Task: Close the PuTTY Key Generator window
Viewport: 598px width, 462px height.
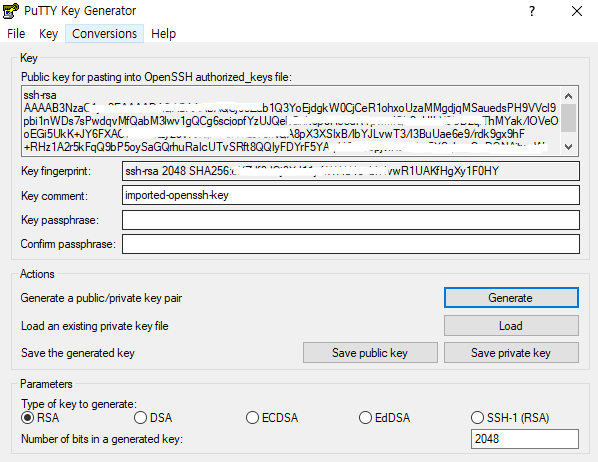Action: click(x=577, y=11)
